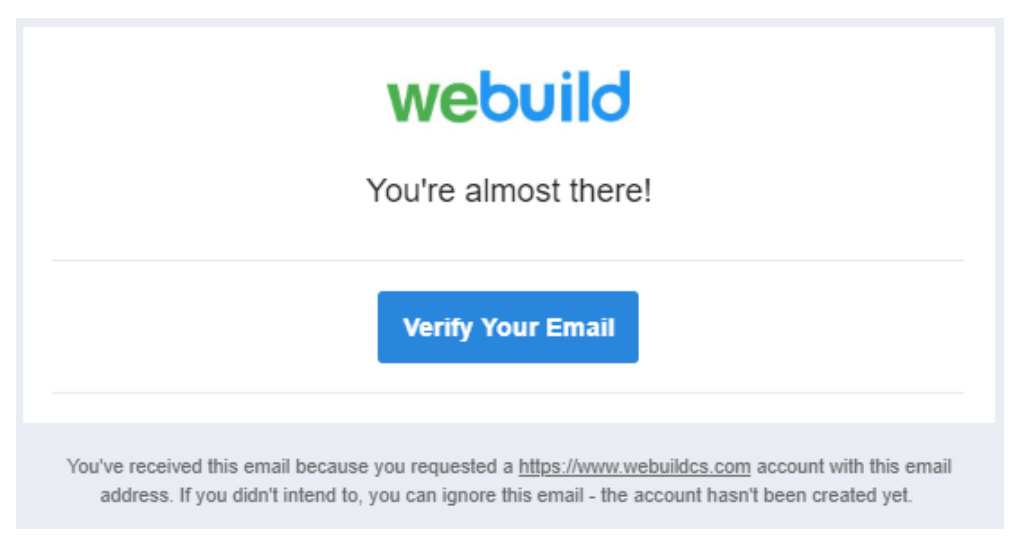The width and height of the screenshot is (1028, 552).
Task: Click the word "address." in the footer
Action: 137,496
